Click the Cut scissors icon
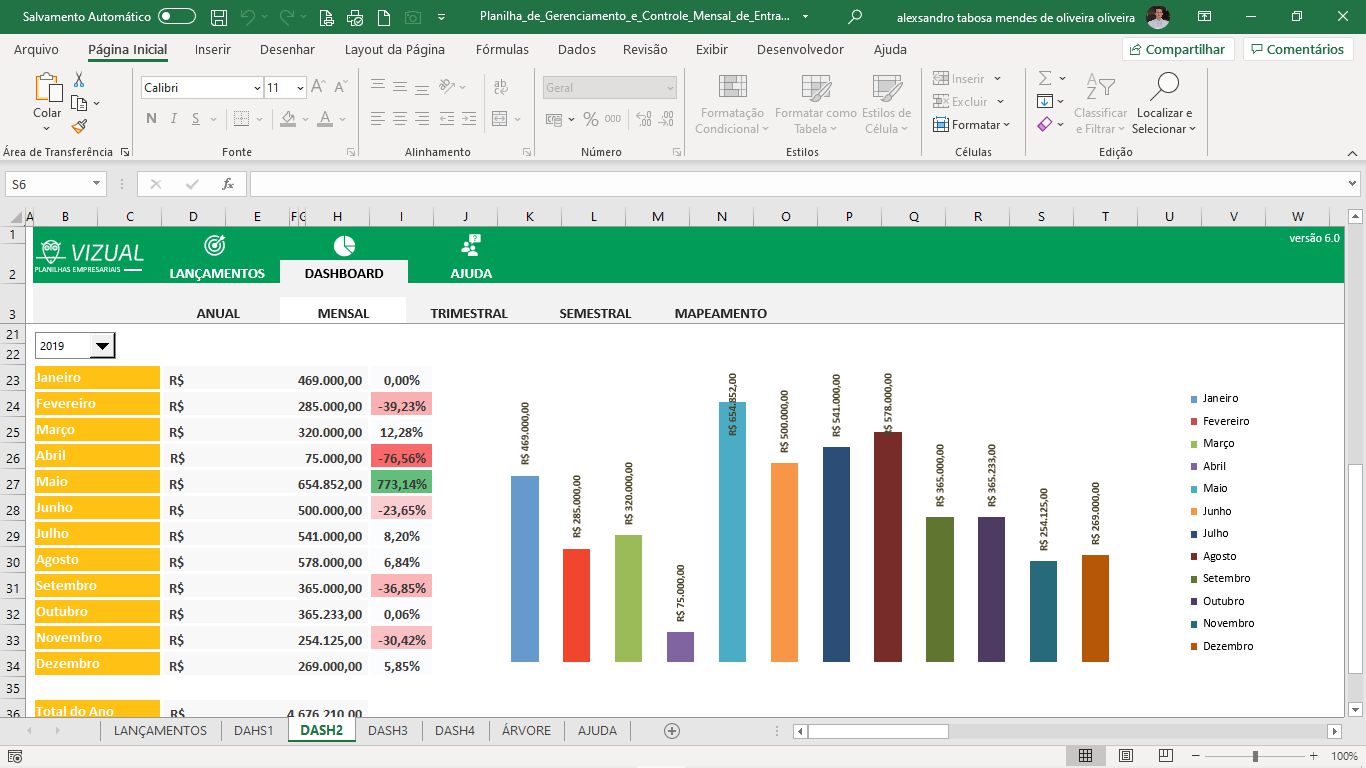Viewport: 1366px width, 768px height. 79,80
